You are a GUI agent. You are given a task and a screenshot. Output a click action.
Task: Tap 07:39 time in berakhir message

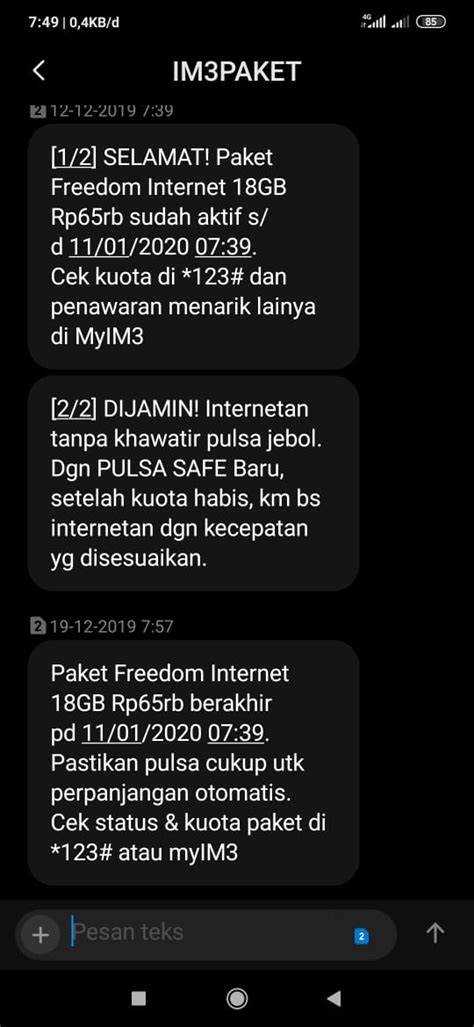coord(237,734)
